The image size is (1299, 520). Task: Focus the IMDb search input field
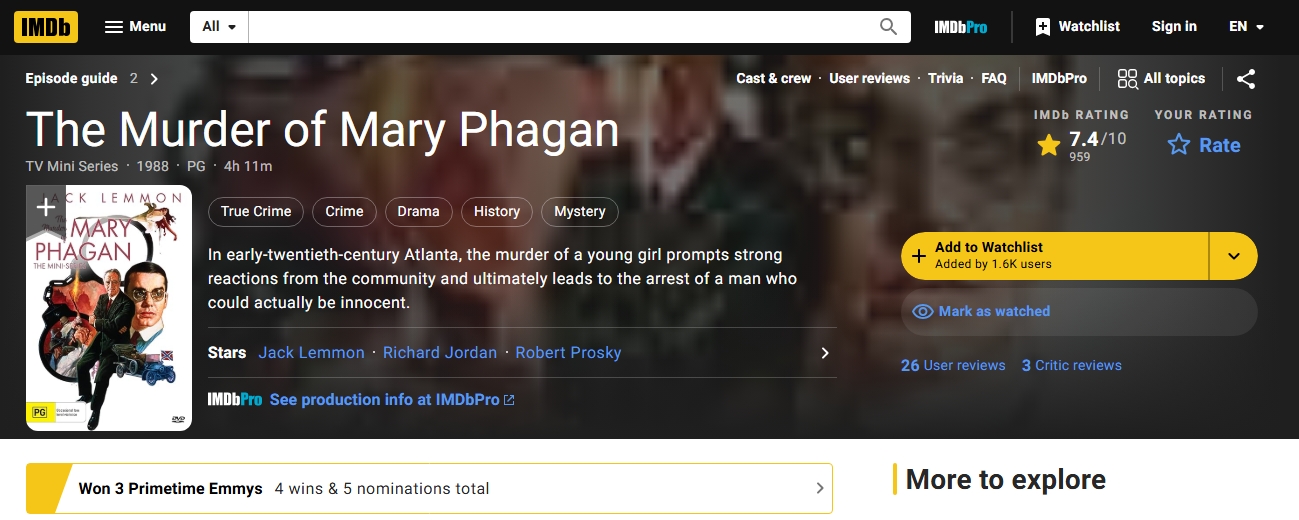click(557, 27)
